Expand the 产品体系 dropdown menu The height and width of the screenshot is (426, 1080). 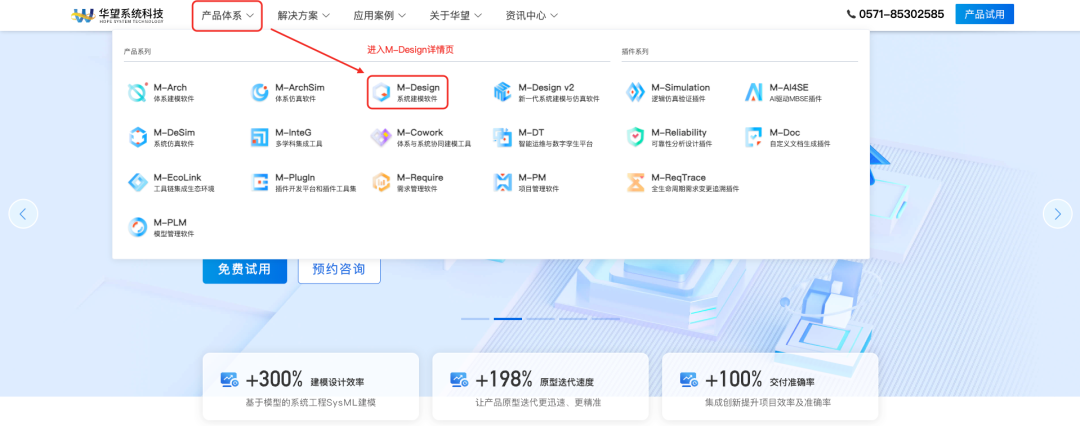point(227,15)
